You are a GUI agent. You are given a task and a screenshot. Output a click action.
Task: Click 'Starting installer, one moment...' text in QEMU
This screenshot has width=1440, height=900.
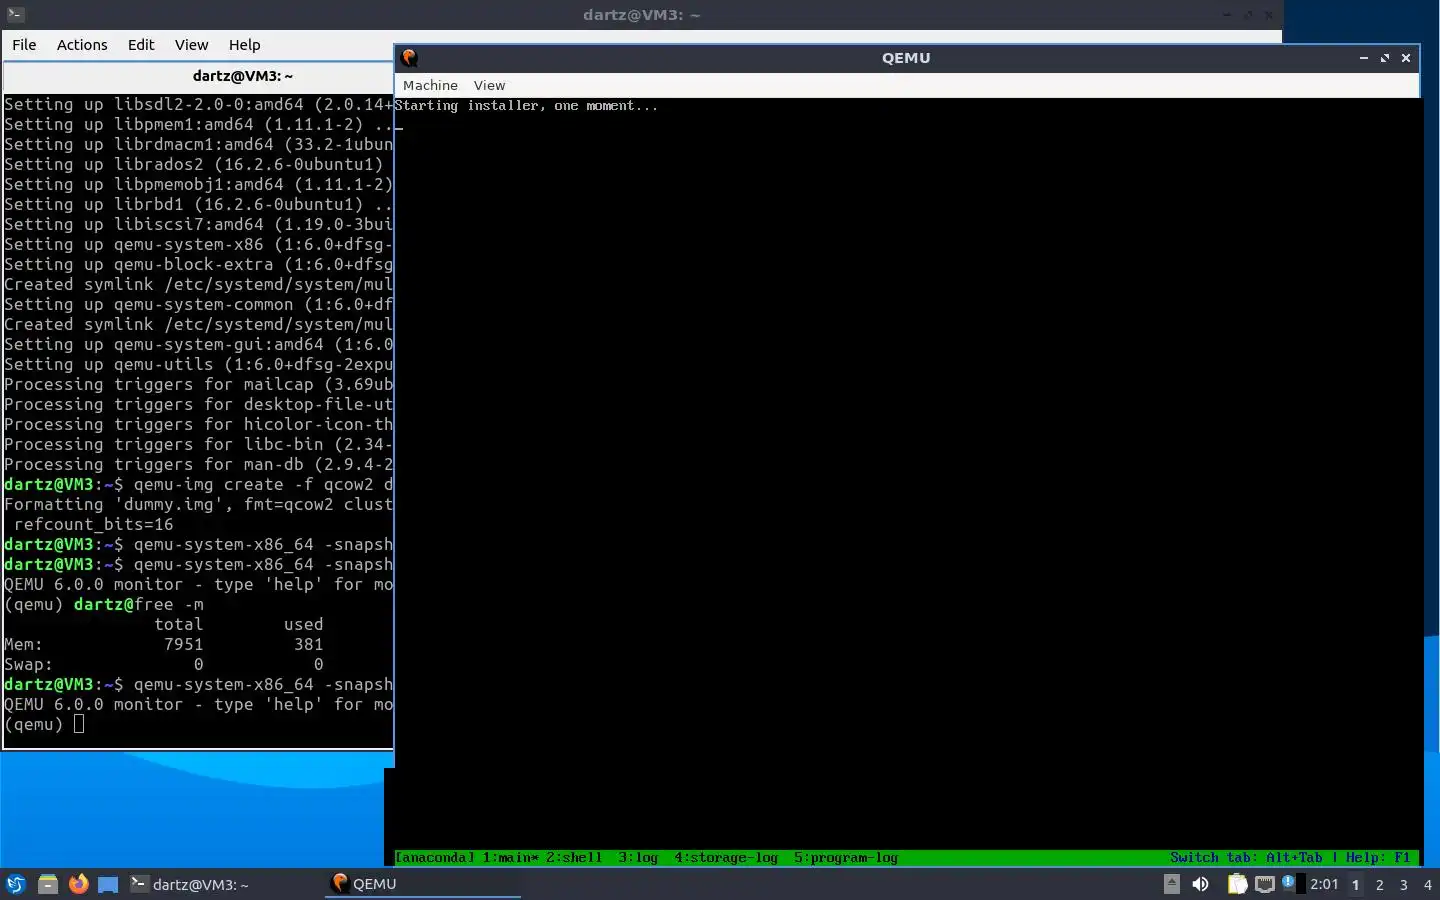coord(526,106)
